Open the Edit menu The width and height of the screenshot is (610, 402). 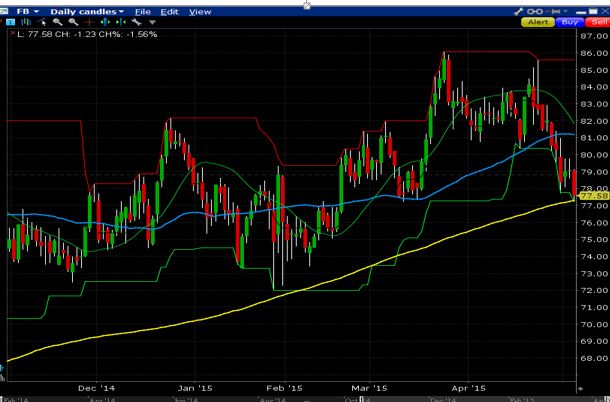(x=171, y=10)
